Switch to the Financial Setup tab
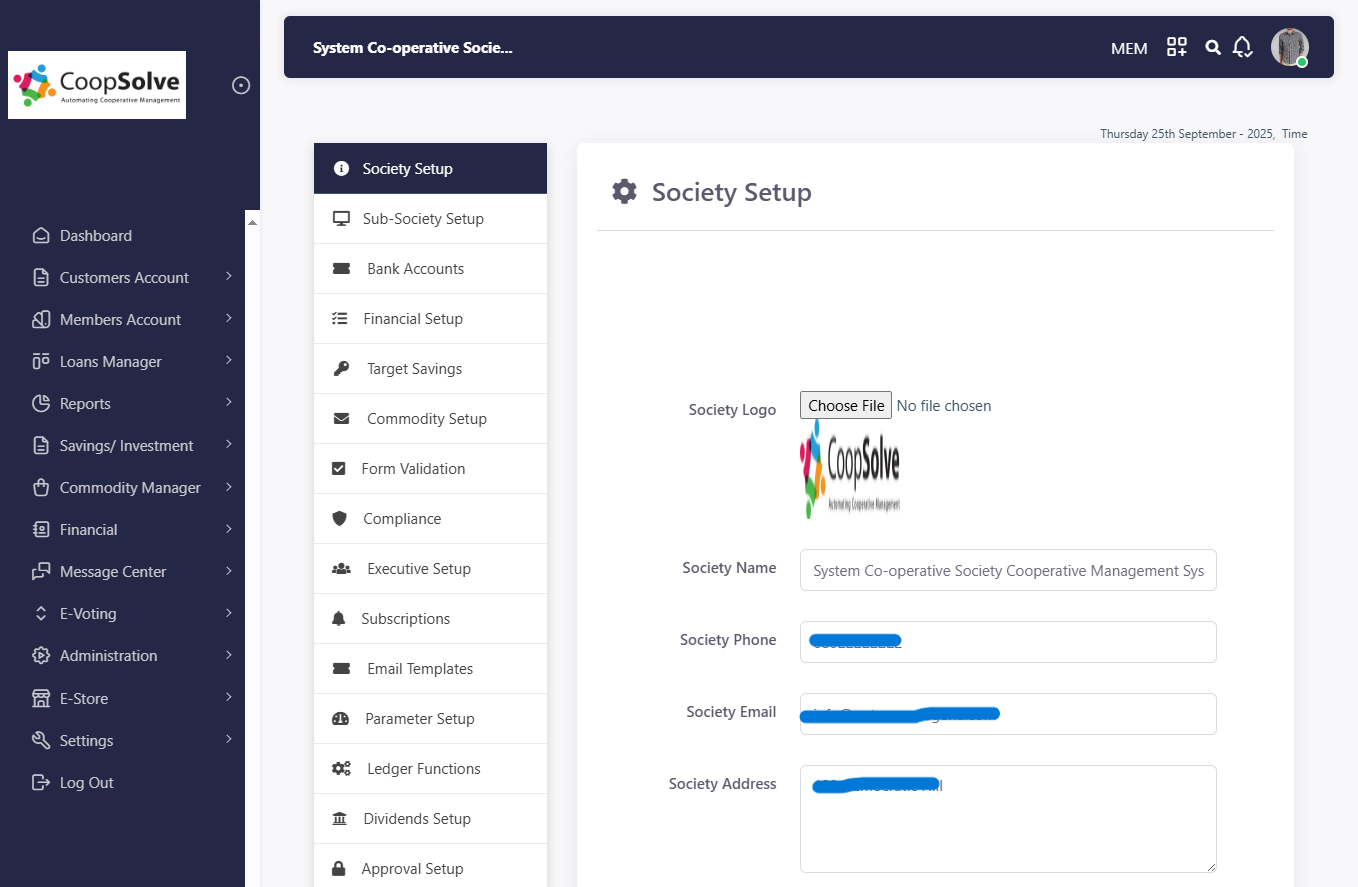This screenshot has height=887, width=1358. point(412,319)
